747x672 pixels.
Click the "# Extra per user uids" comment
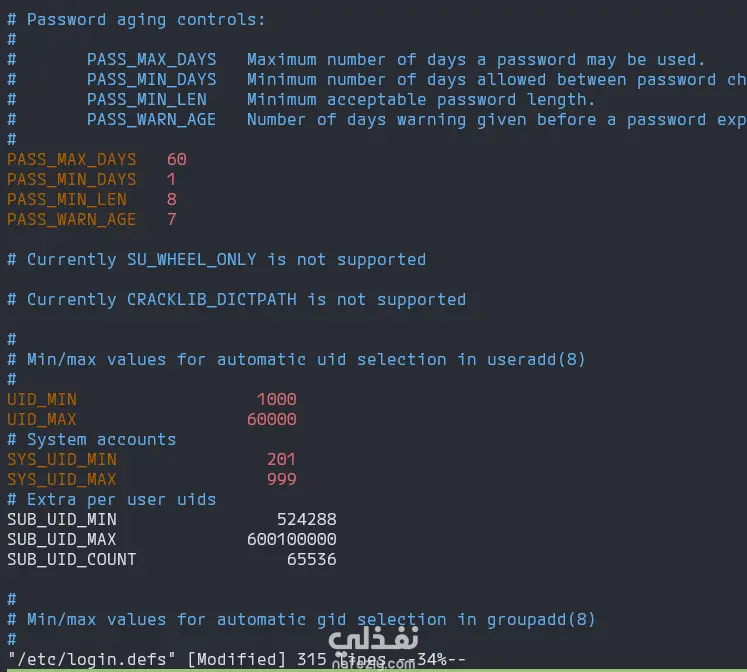point(111,499)
